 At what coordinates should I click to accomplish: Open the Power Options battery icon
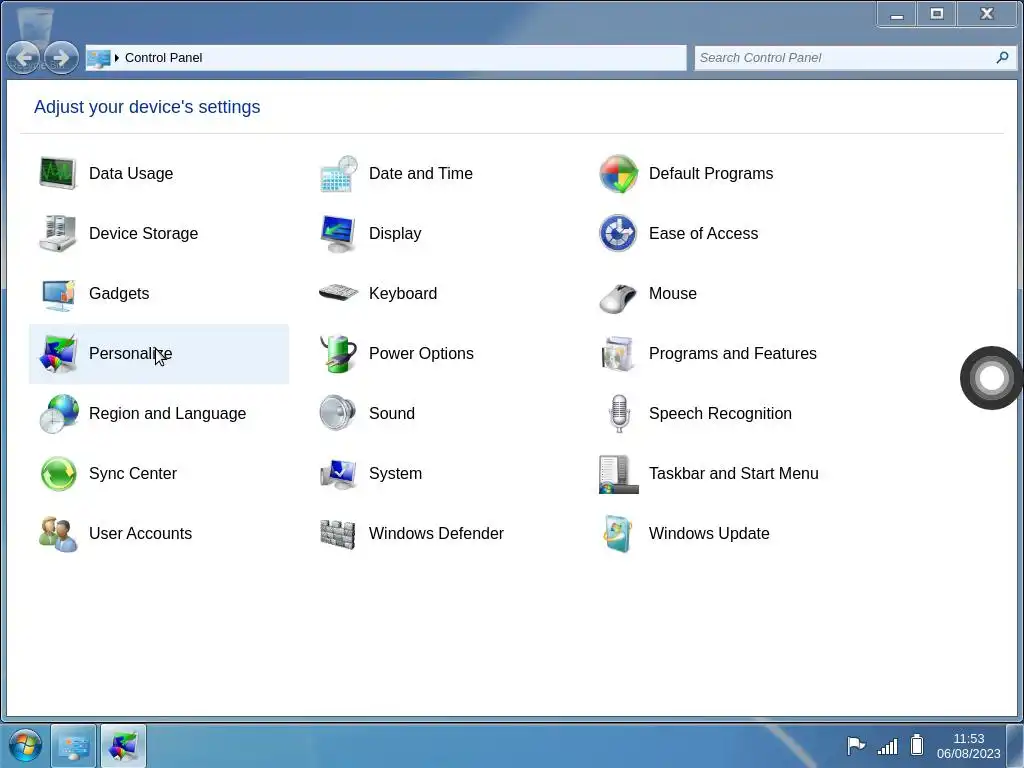click(x=338, y=353)
